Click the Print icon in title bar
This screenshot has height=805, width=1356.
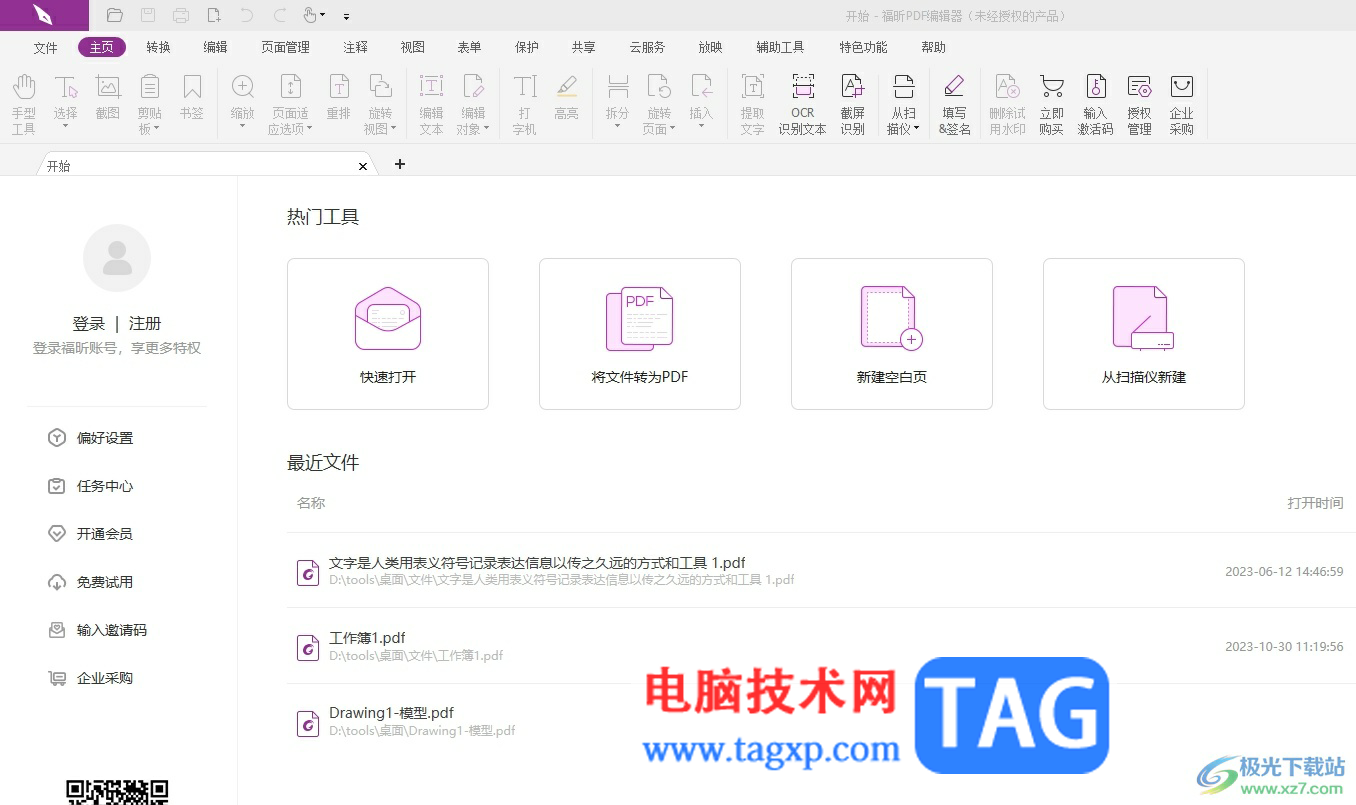click(x=181, y=15)
